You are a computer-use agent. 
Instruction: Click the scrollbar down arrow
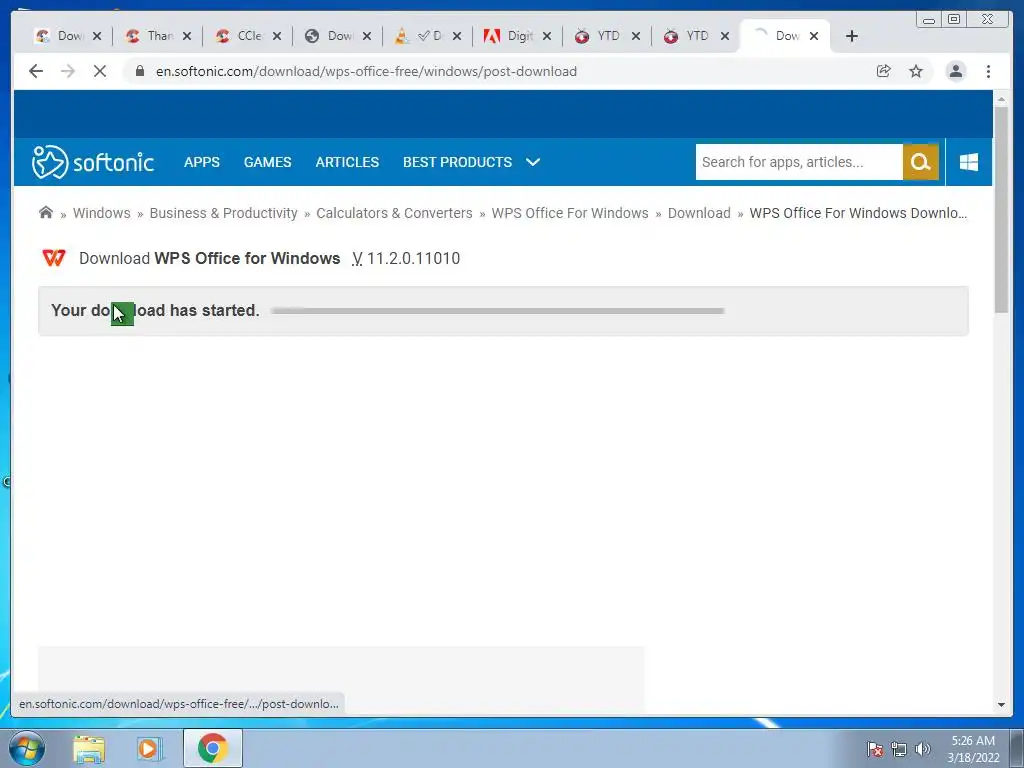[x=1001, y=705]
